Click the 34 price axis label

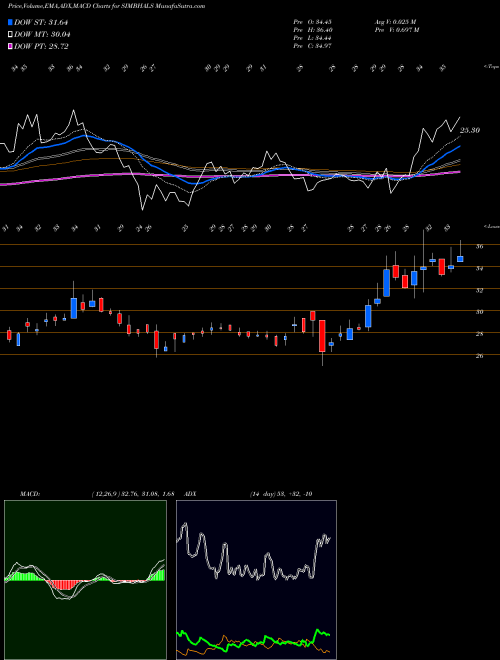479,269
